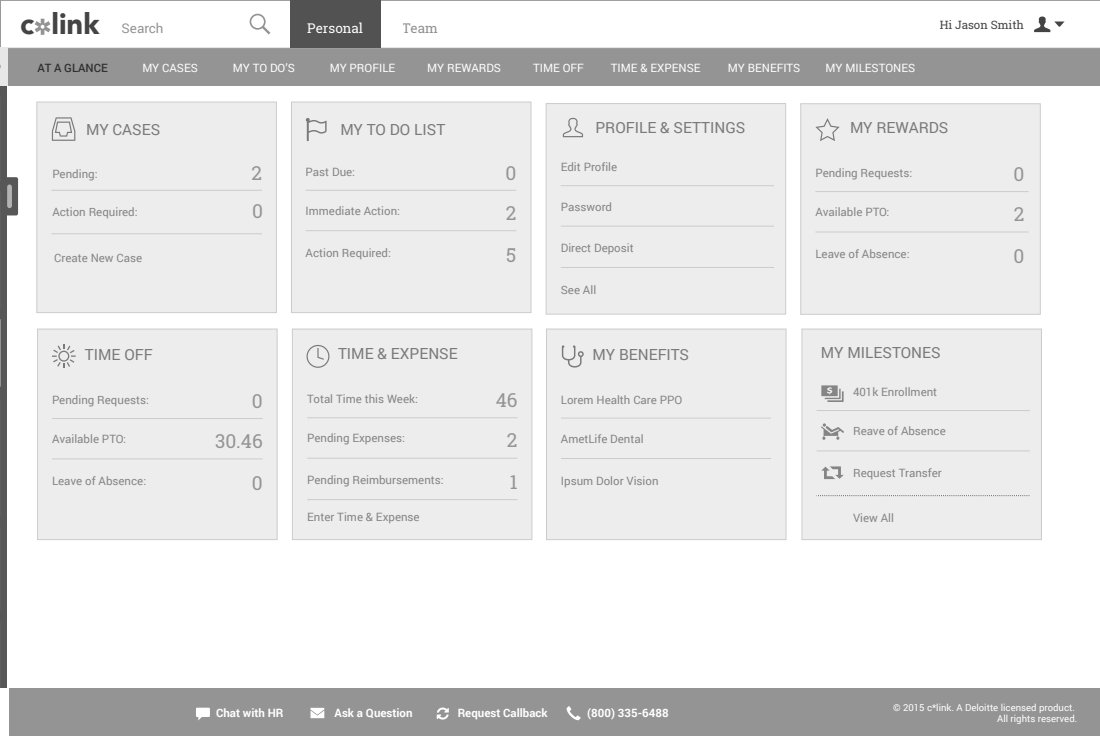Click Request Callback in the footer

point(492,713)
